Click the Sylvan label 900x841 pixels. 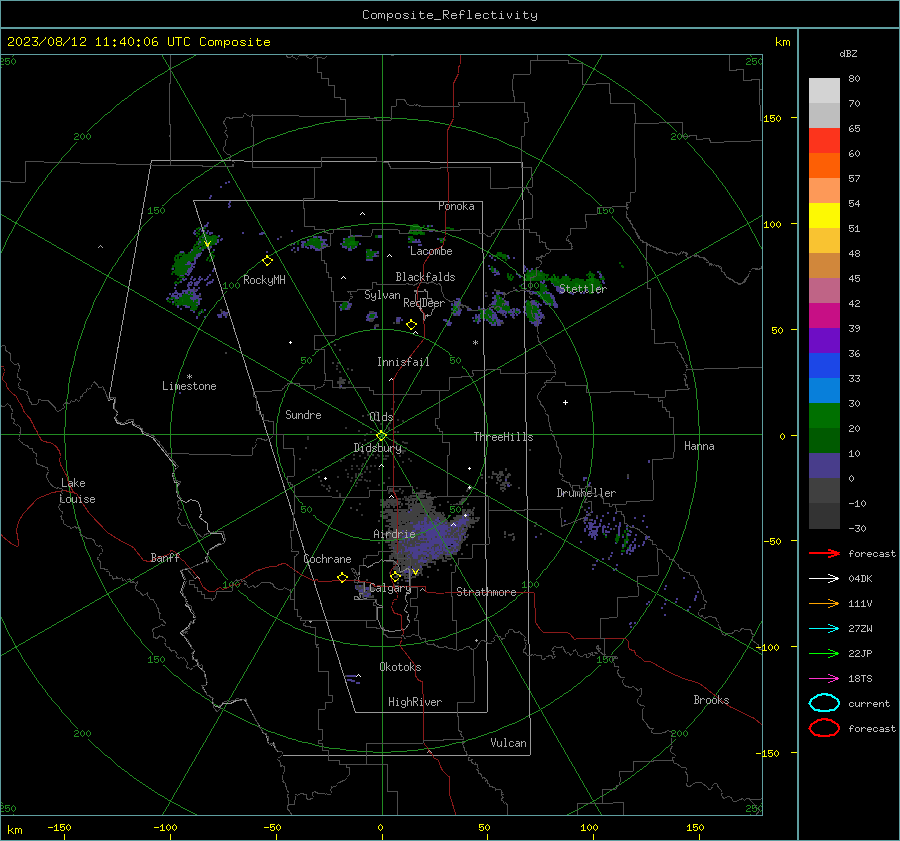[x=382, y=295]
